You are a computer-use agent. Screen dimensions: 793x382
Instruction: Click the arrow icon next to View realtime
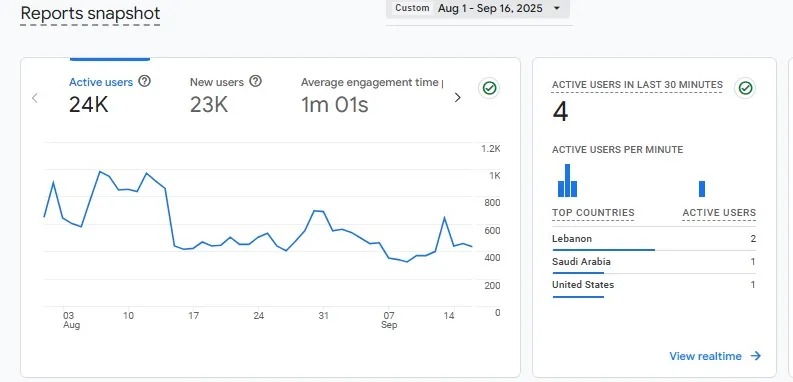tap(756, 356)
